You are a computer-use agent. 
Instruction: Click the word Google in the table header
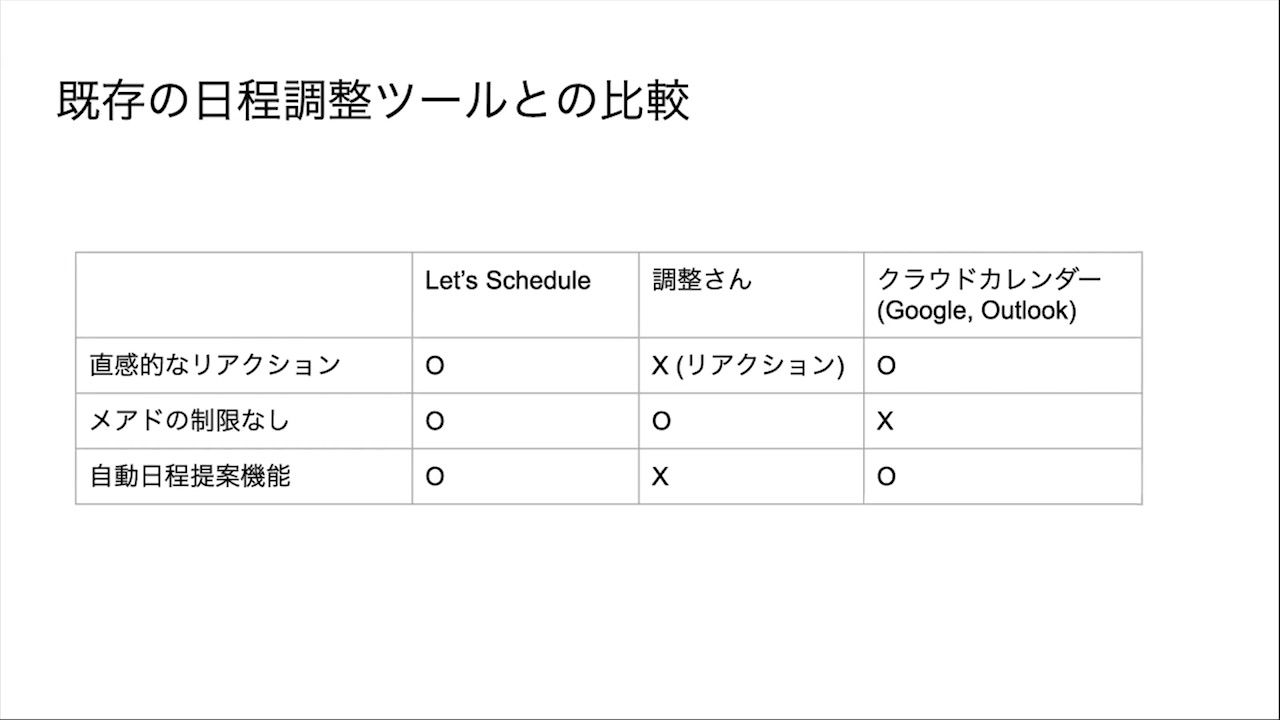(924, 311)
